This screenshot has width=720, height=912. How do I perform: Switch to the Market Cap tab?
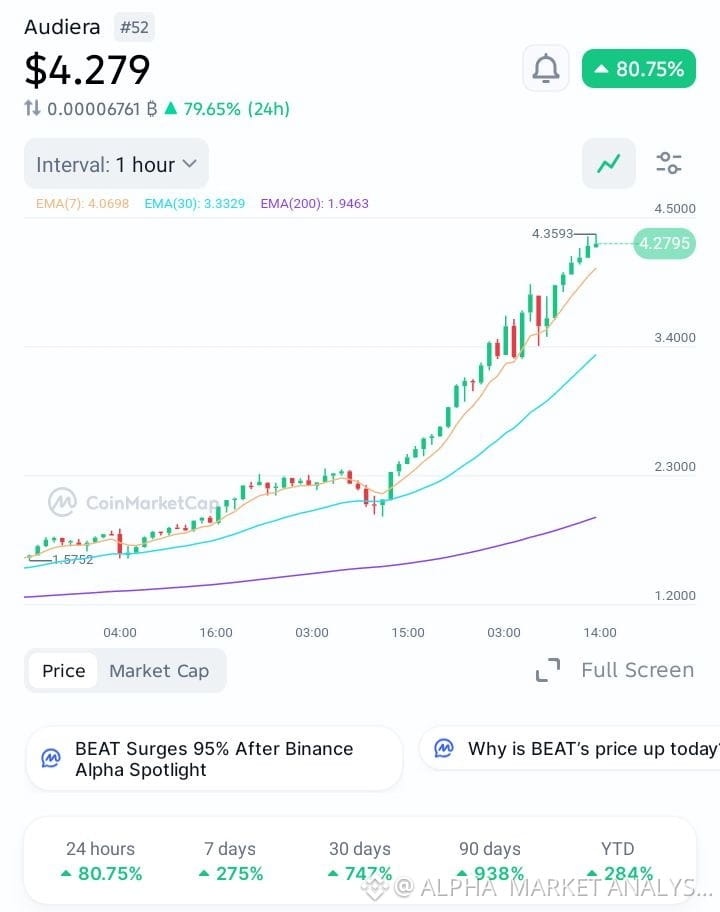click(x=159, y=671)
